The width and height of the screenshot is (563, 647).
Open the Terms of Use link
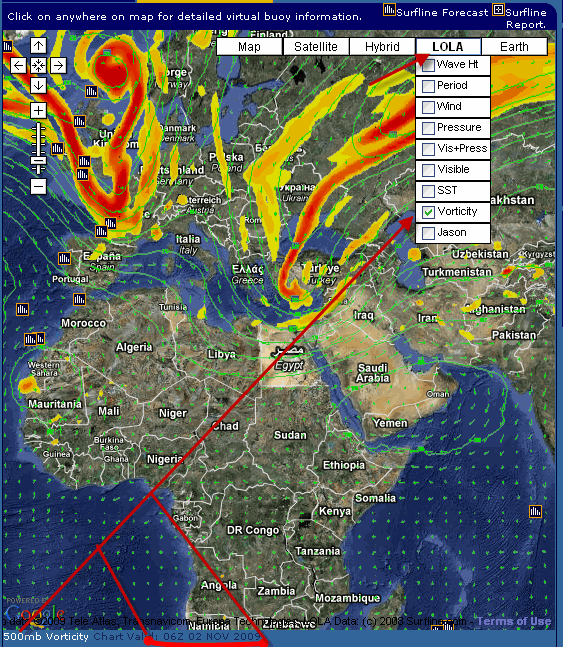(514, 621)
